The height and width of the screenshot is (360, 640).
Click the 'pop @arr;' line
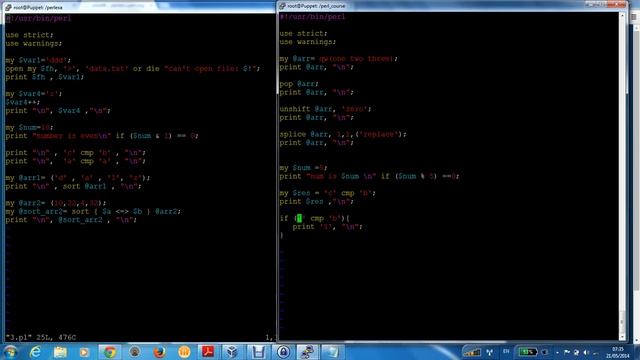pyautogui.click(x=299, y=84)
